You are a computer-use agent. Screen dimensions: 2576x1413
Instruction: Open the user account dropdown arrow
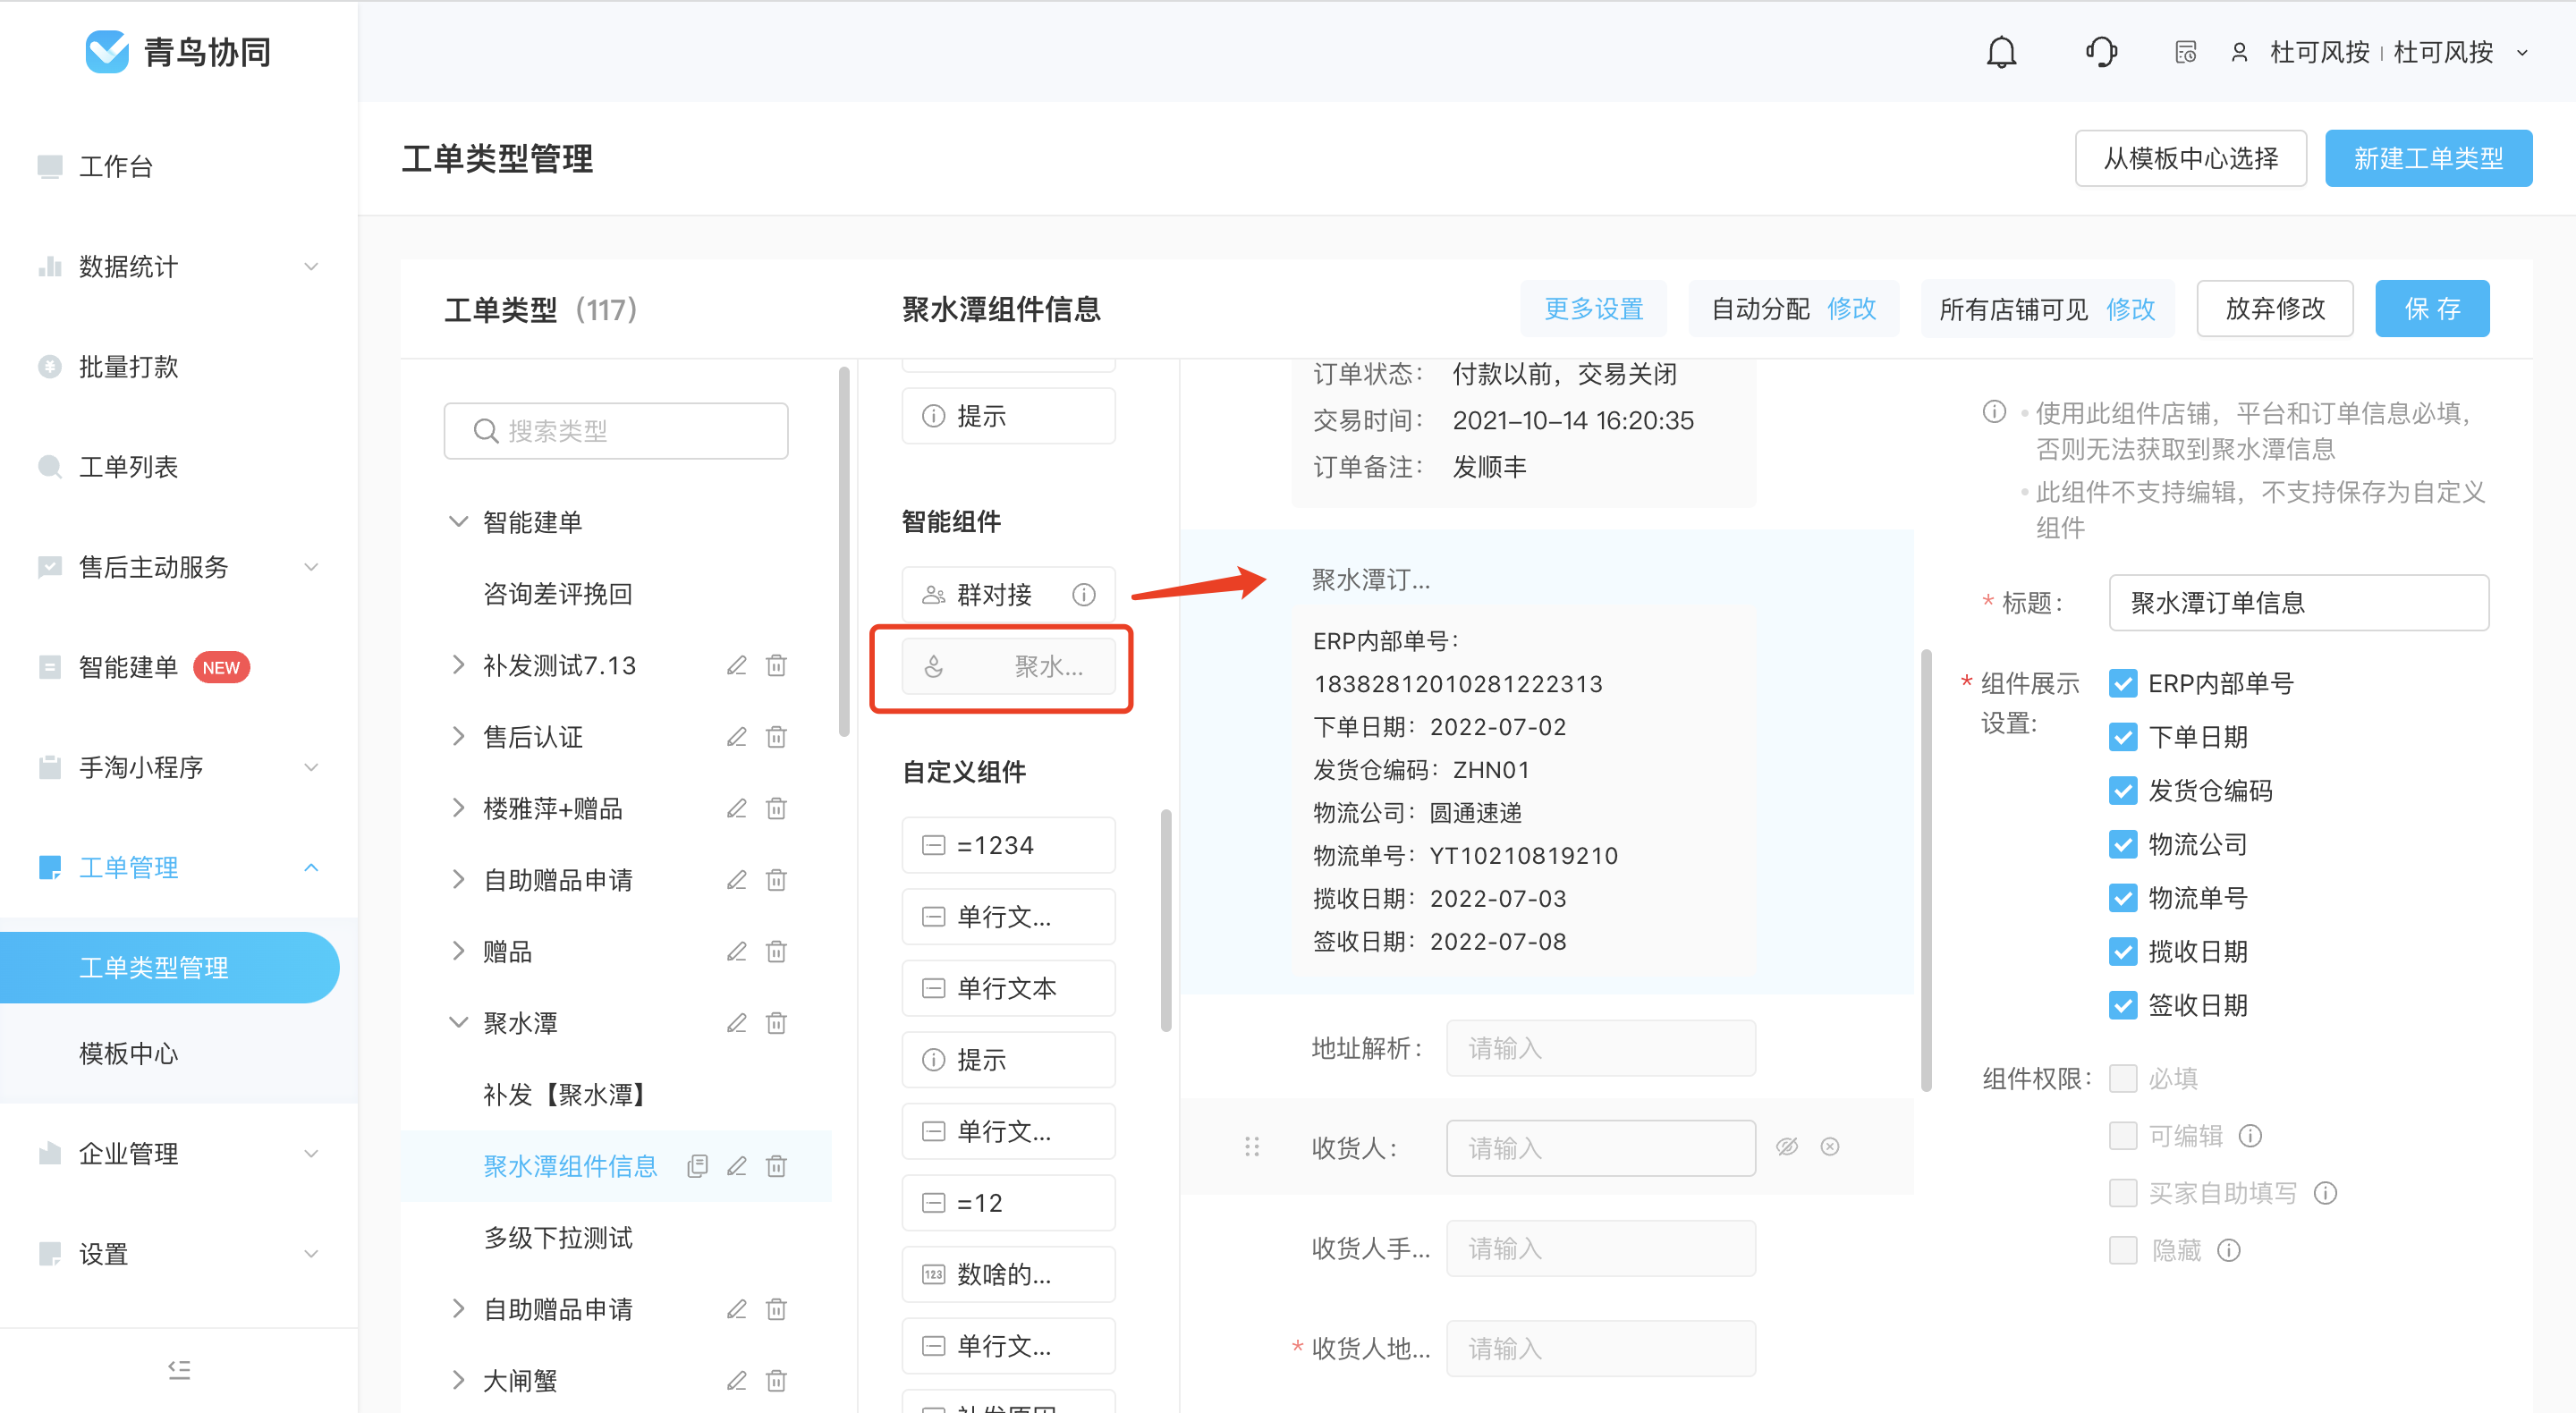tap(2522, 53)
